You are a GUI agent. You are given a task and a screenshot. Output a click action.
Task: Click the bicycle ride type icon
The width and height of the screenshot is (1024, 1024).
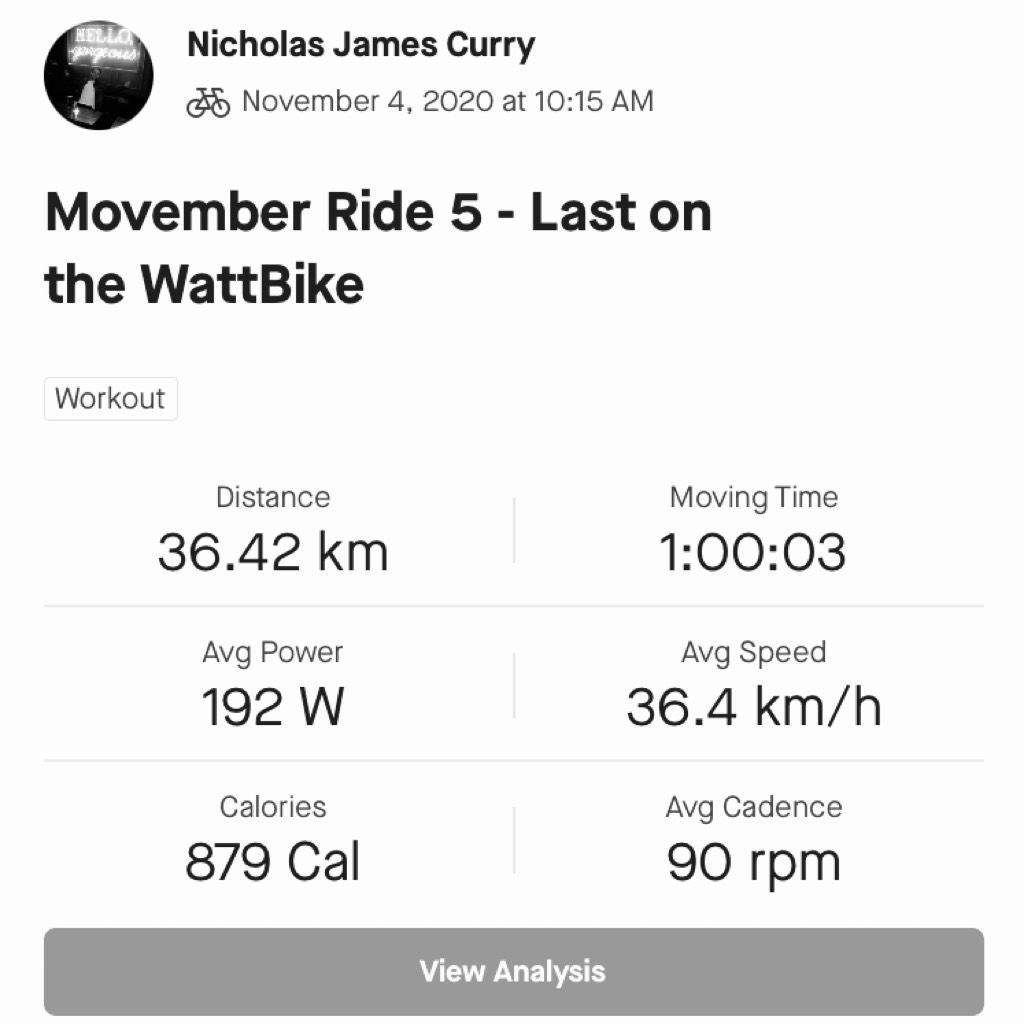pos(208,103)
